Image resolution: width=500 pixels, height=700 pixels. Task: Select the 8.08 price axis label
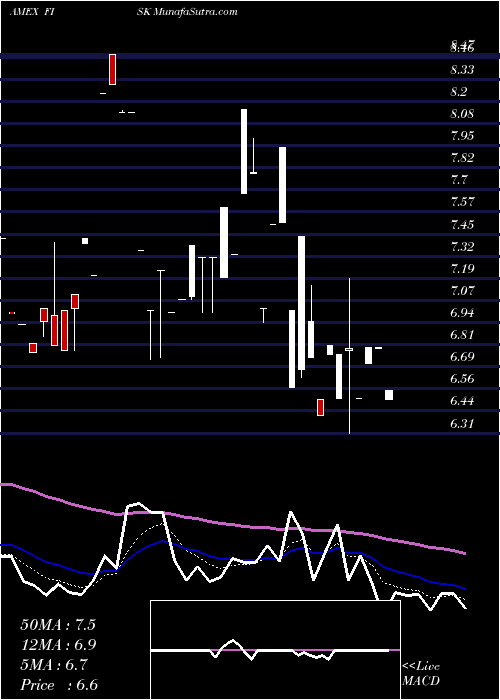pos(462,114)
